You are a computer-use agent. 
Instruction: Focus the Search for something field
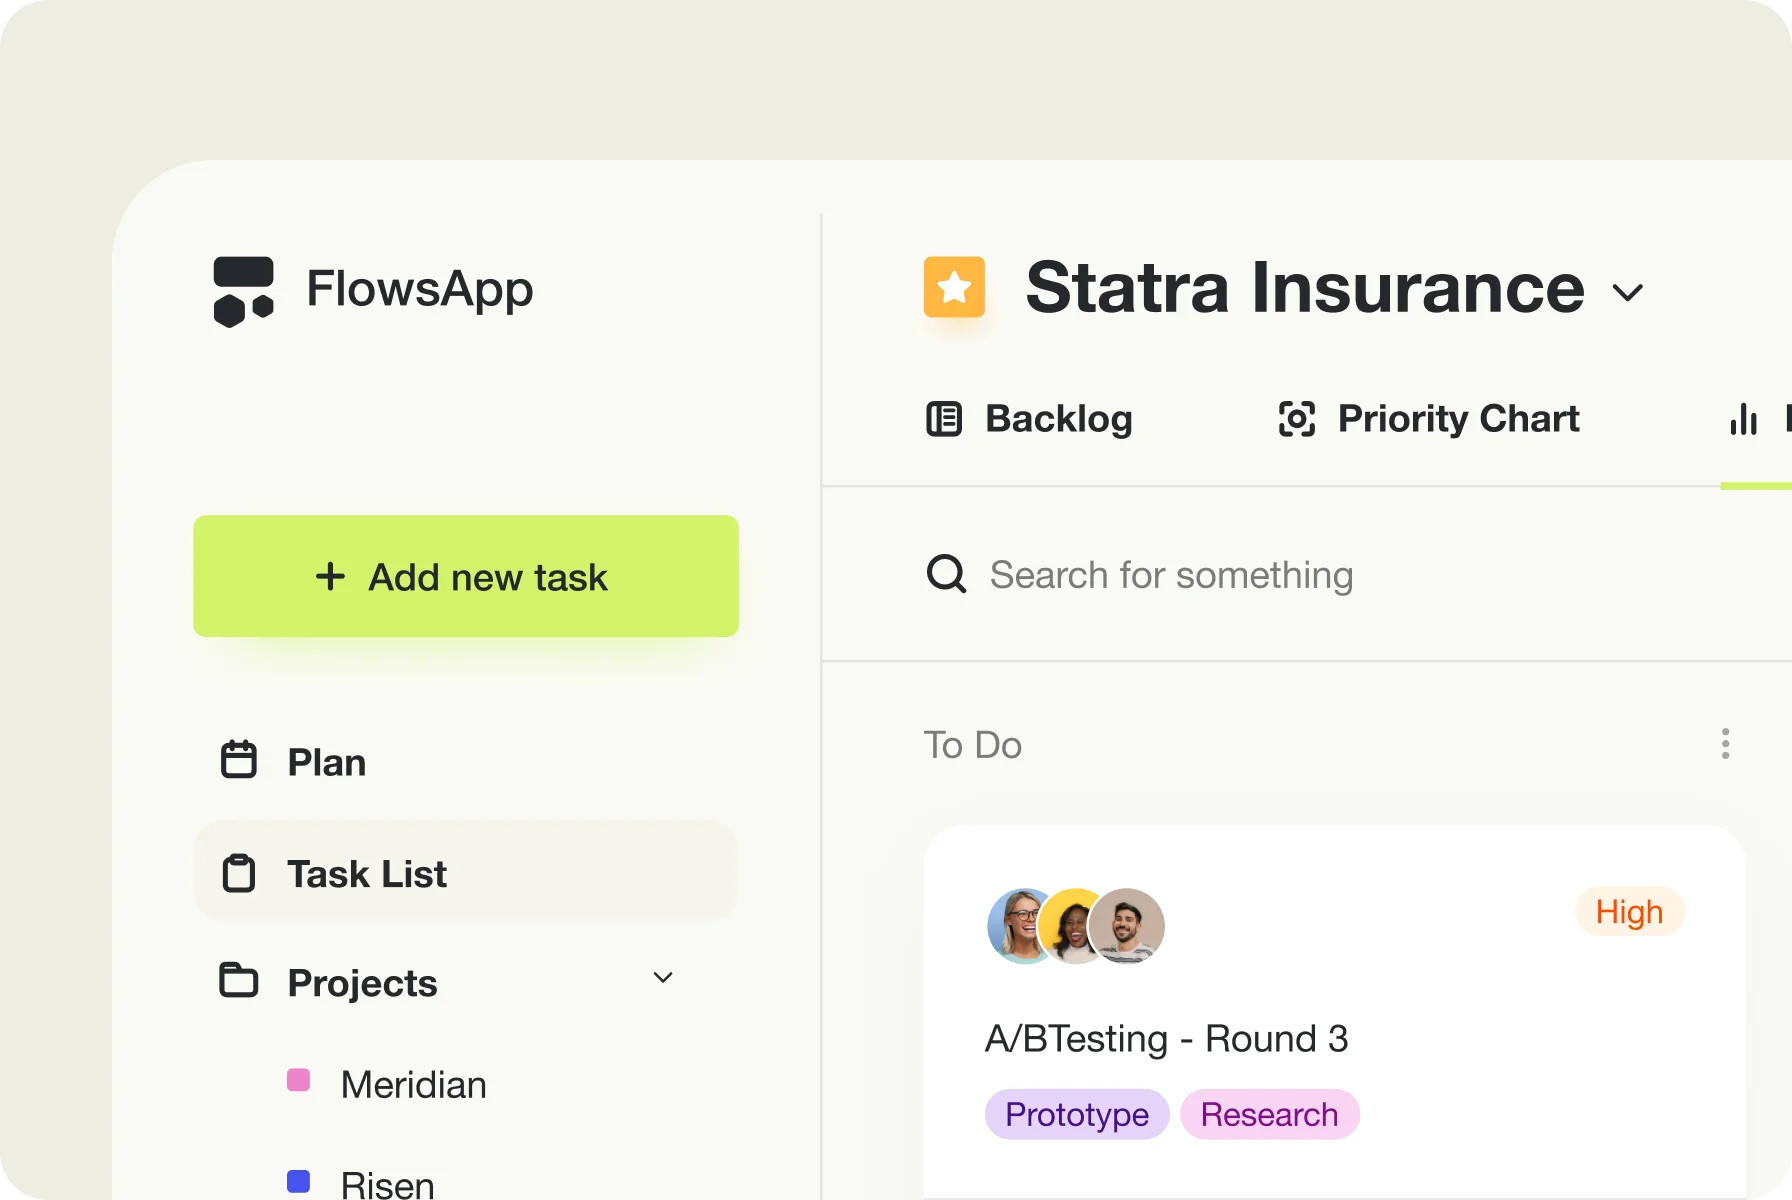pos(1170,575)
